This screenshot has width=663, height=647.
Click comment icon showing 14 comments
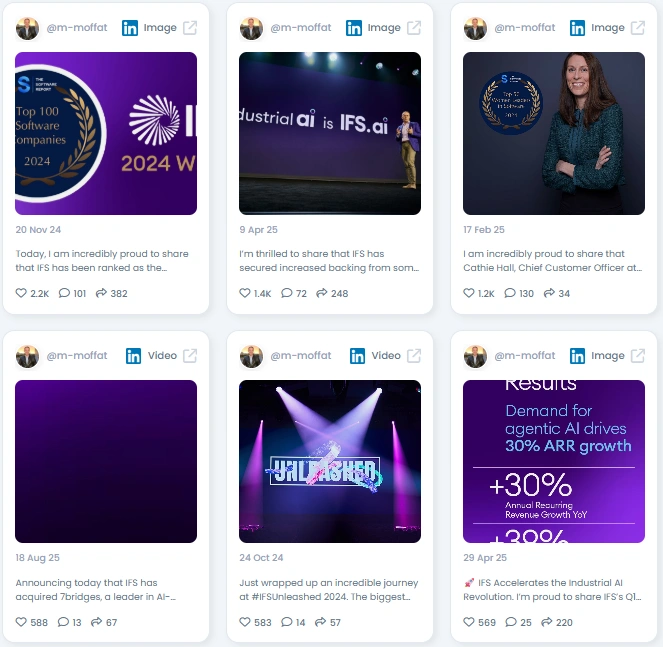coord(287,622)
